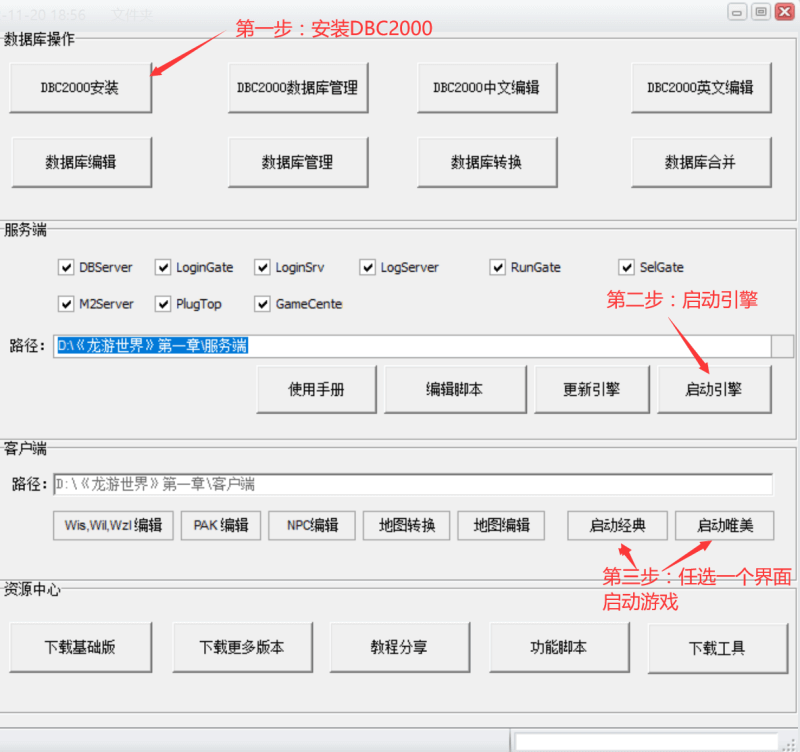Open the 使用手册 manual

[x=317, y=390]
